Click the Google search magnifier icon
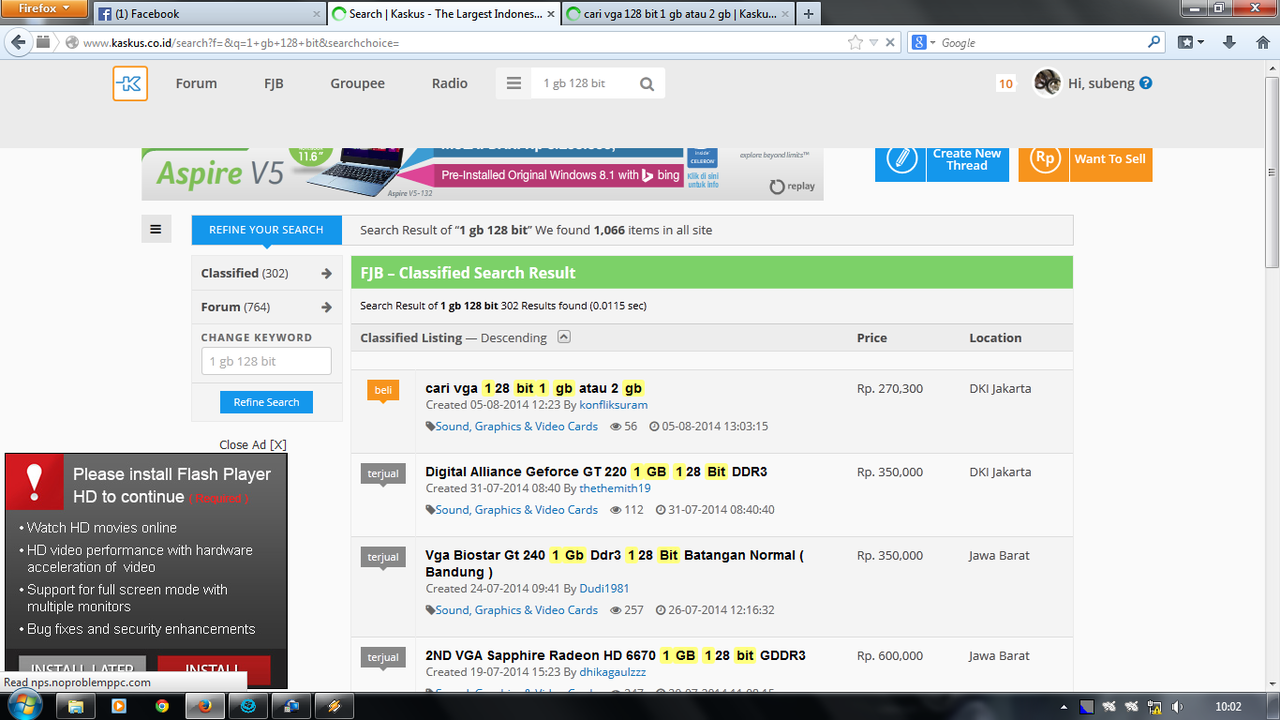Viewport: 1280px width, 720px height. (x=1154, y=42)
